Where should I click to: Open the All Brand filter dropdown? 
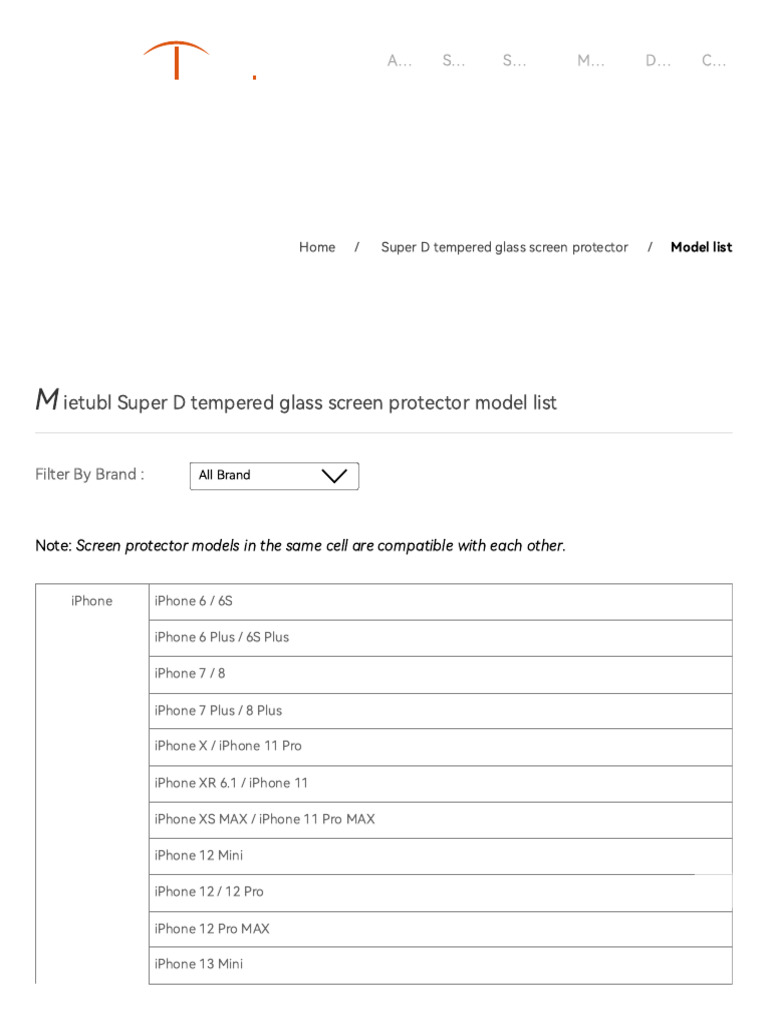click(260, 476)
